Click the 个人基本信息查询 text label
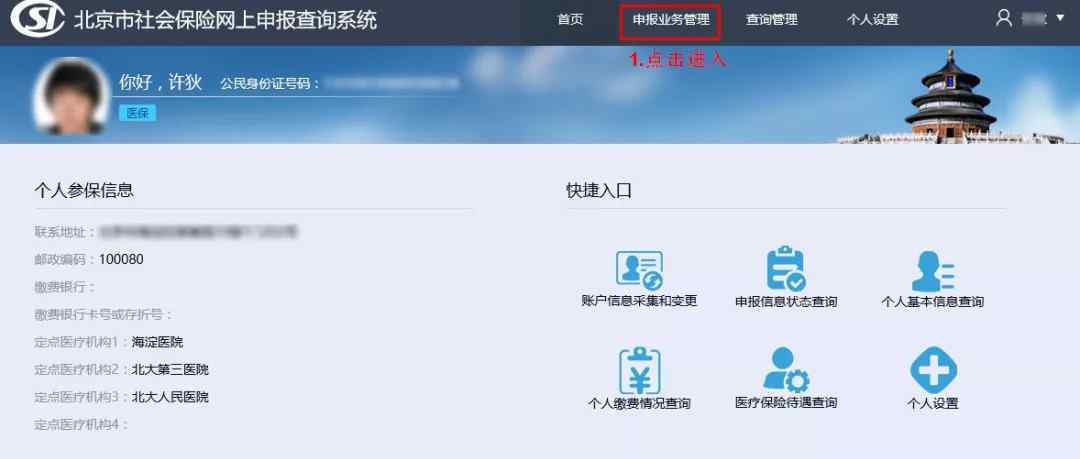This screenshot has height=459, width=1080. [x=932, y=301]
